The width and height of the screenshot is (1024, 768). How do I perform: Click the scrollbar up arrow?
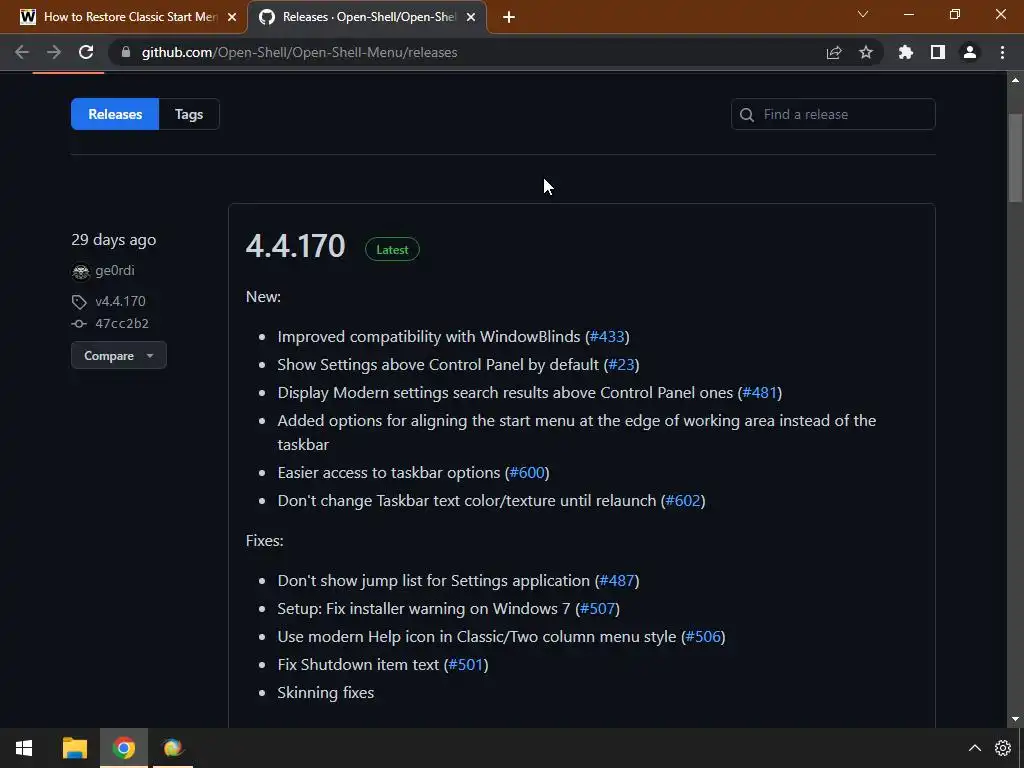tap(1015, 80)
